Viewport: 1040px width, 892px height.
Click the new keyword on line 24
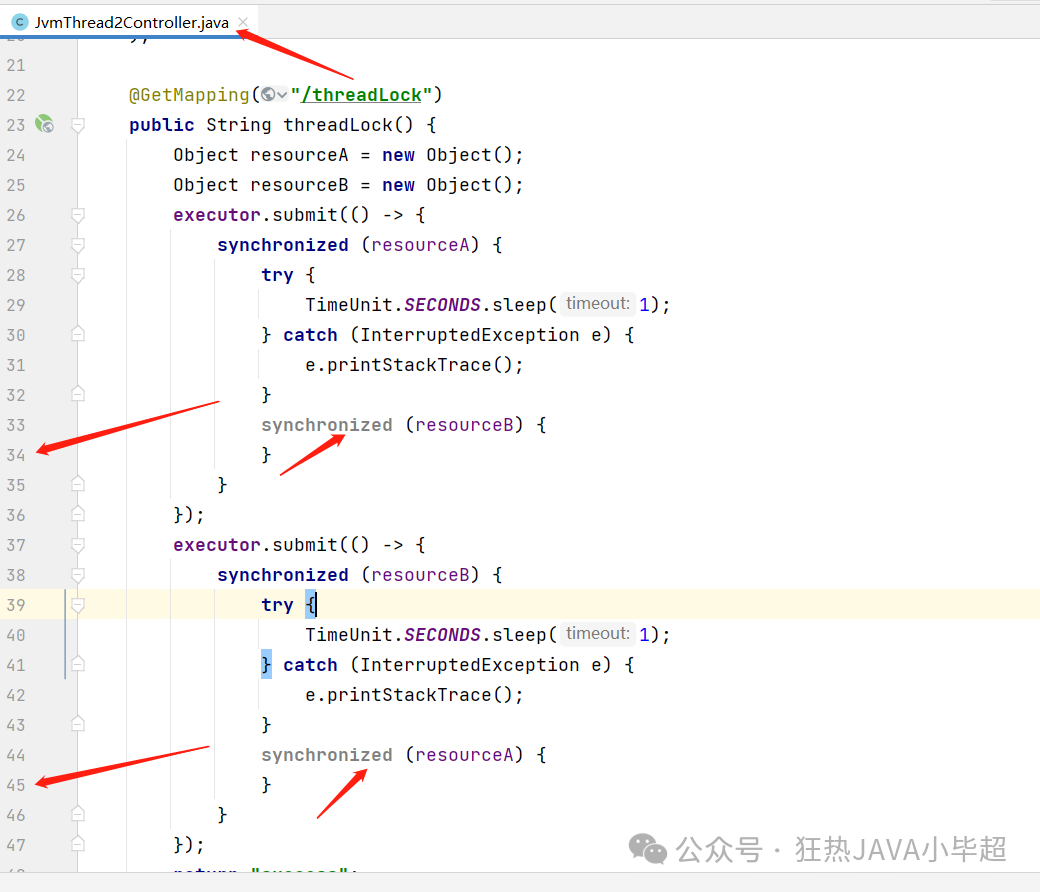point(399,155)
